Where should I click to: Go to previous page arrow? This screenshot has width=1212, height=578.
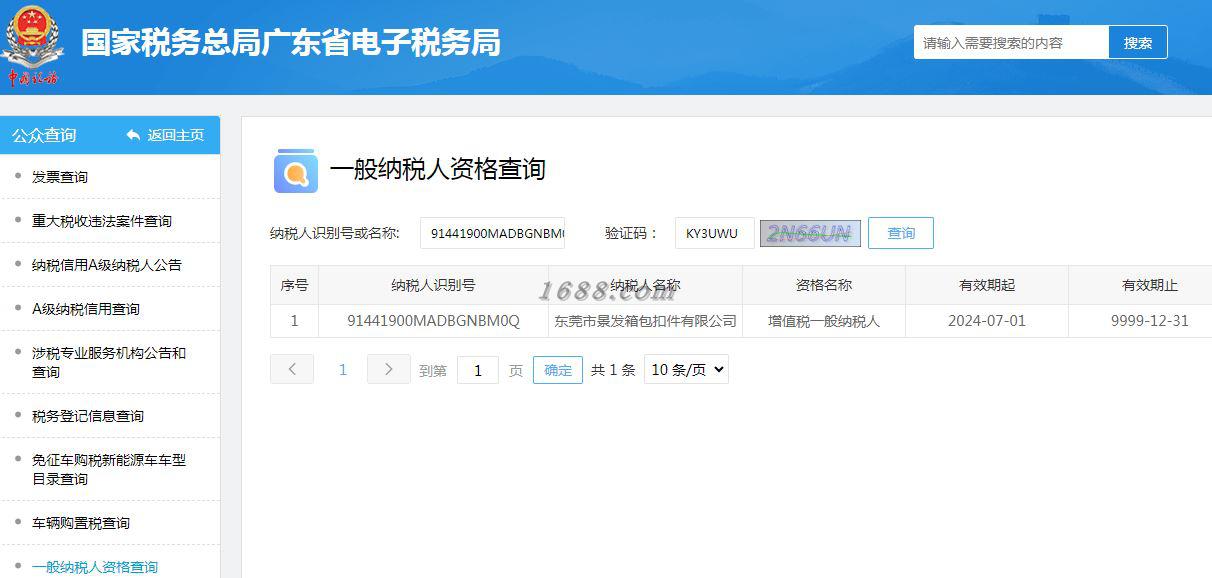point(292,369)
